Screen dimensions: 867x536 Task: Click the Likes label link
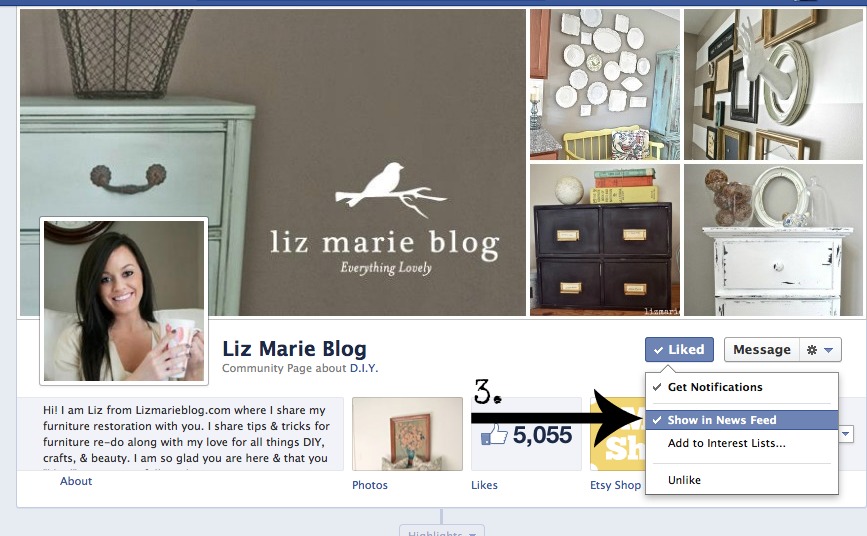pos(484,485)
